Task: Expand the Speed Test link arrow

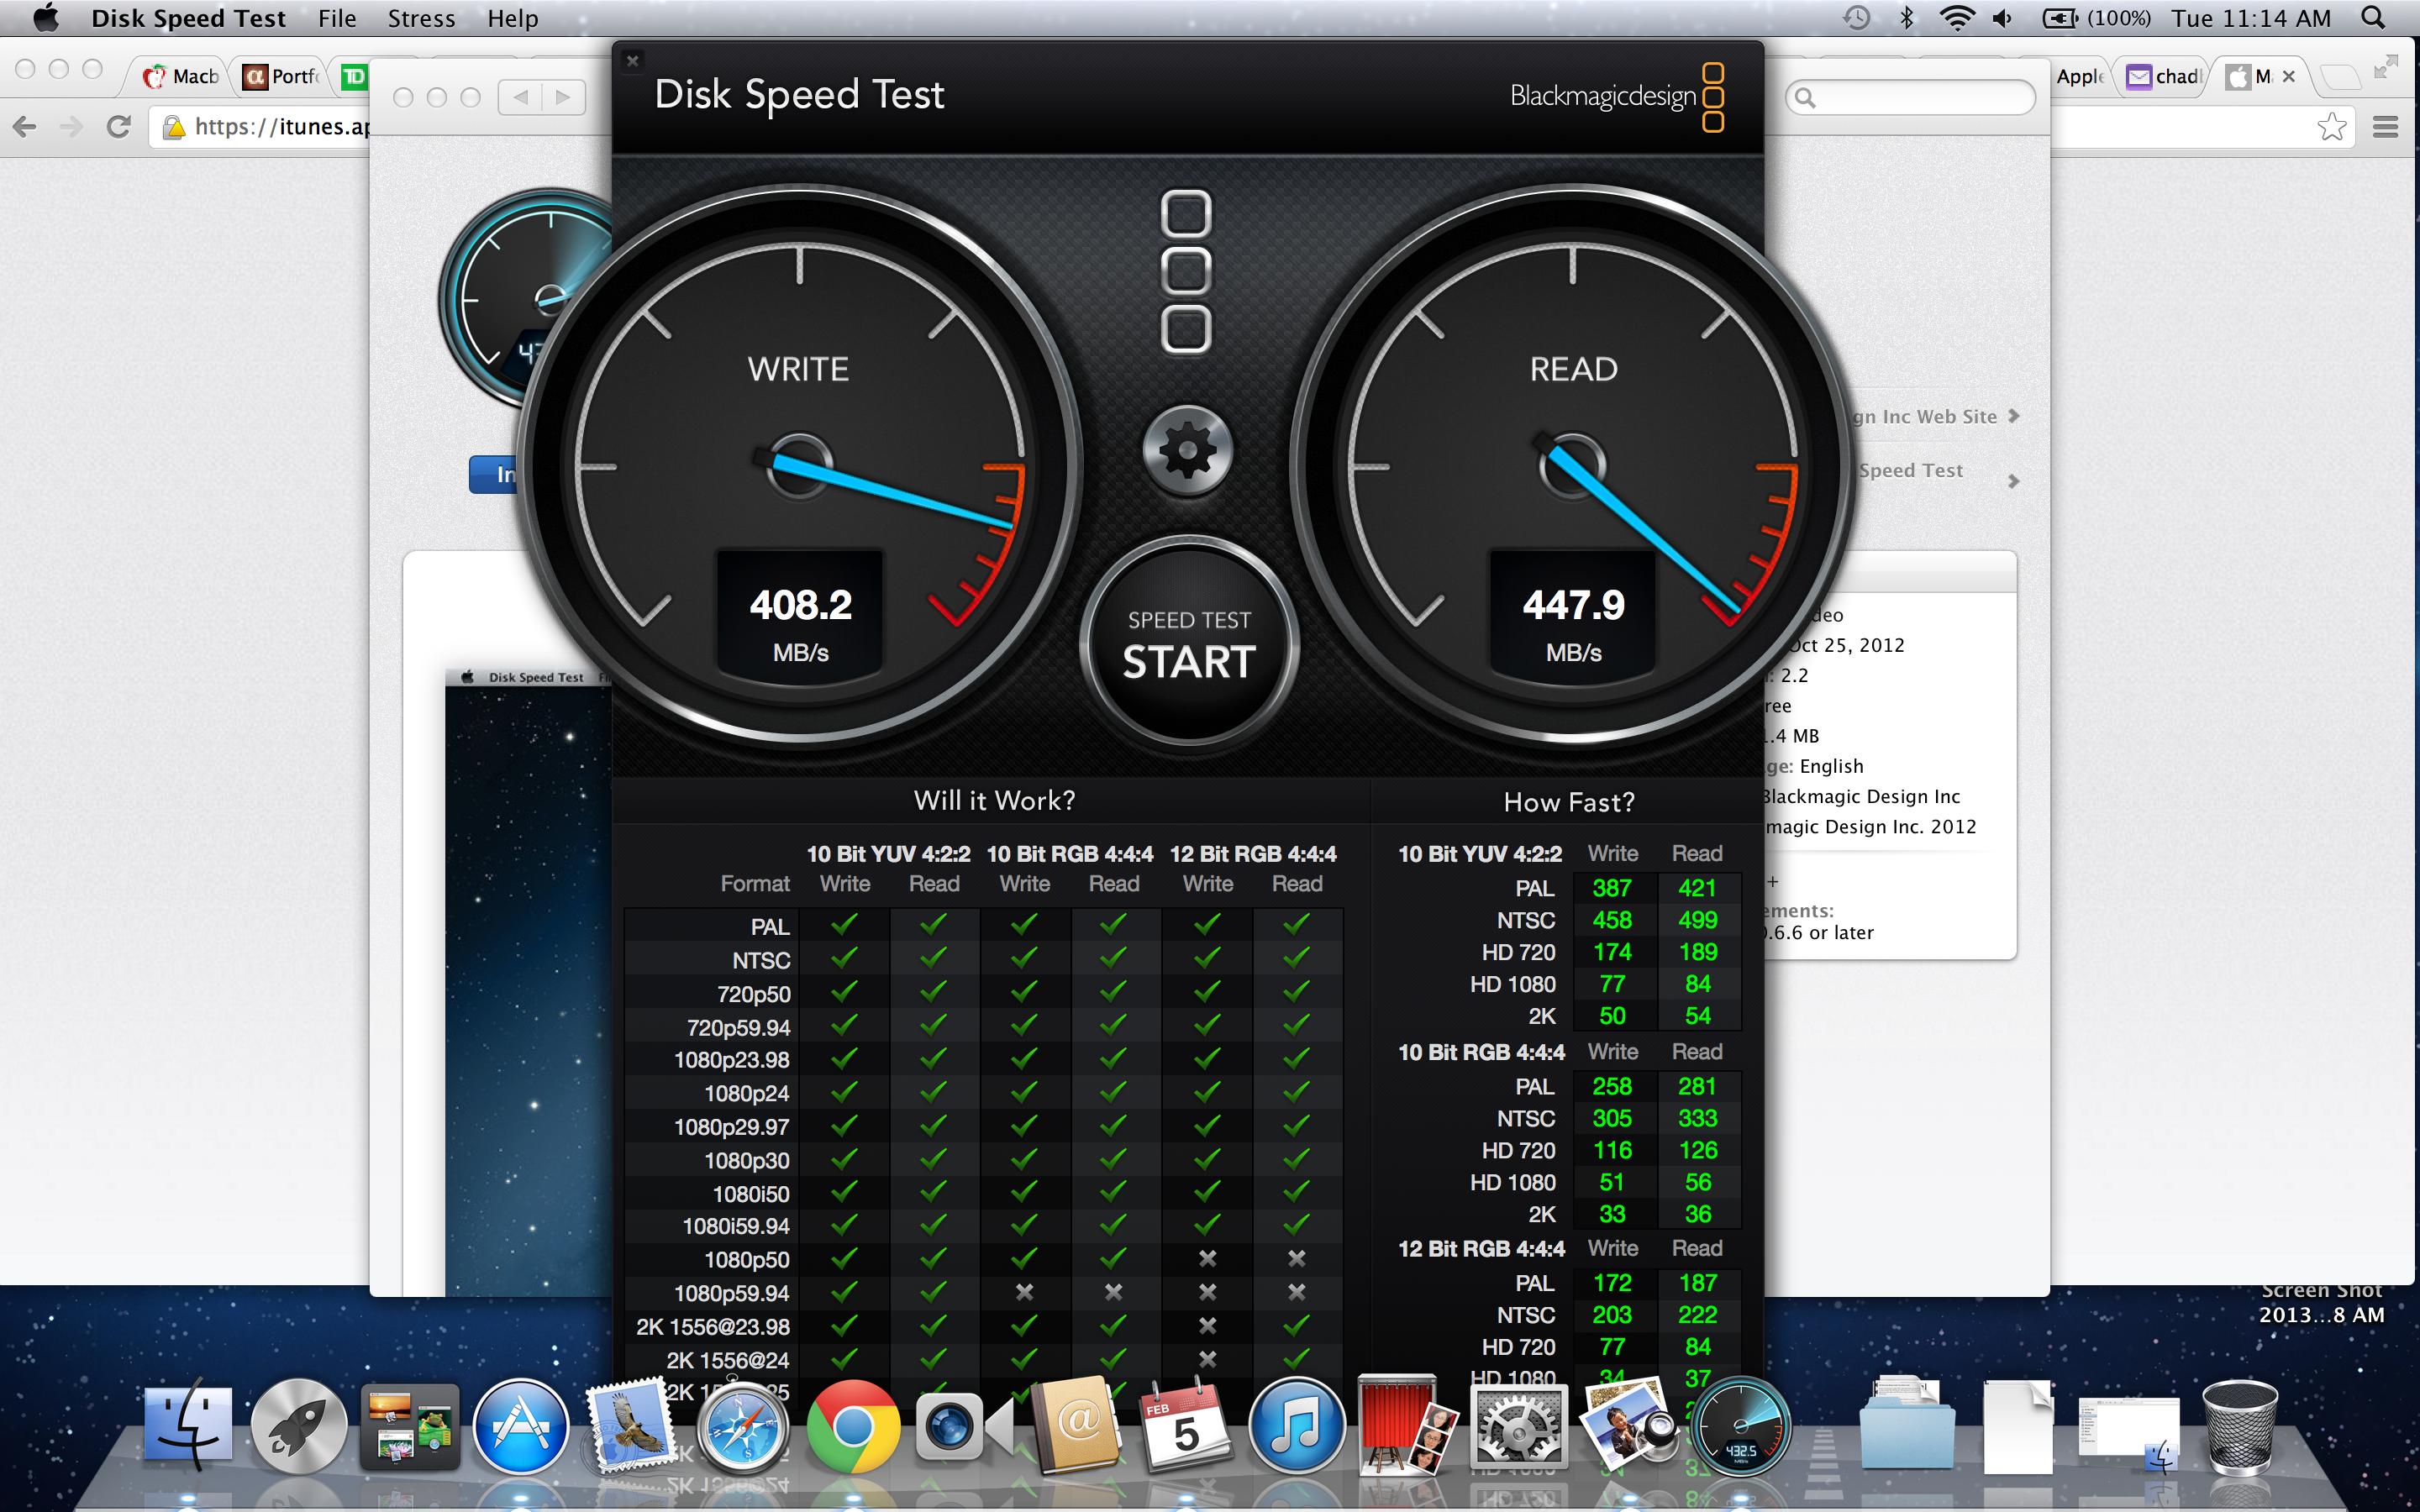Action: [2014, 482]
